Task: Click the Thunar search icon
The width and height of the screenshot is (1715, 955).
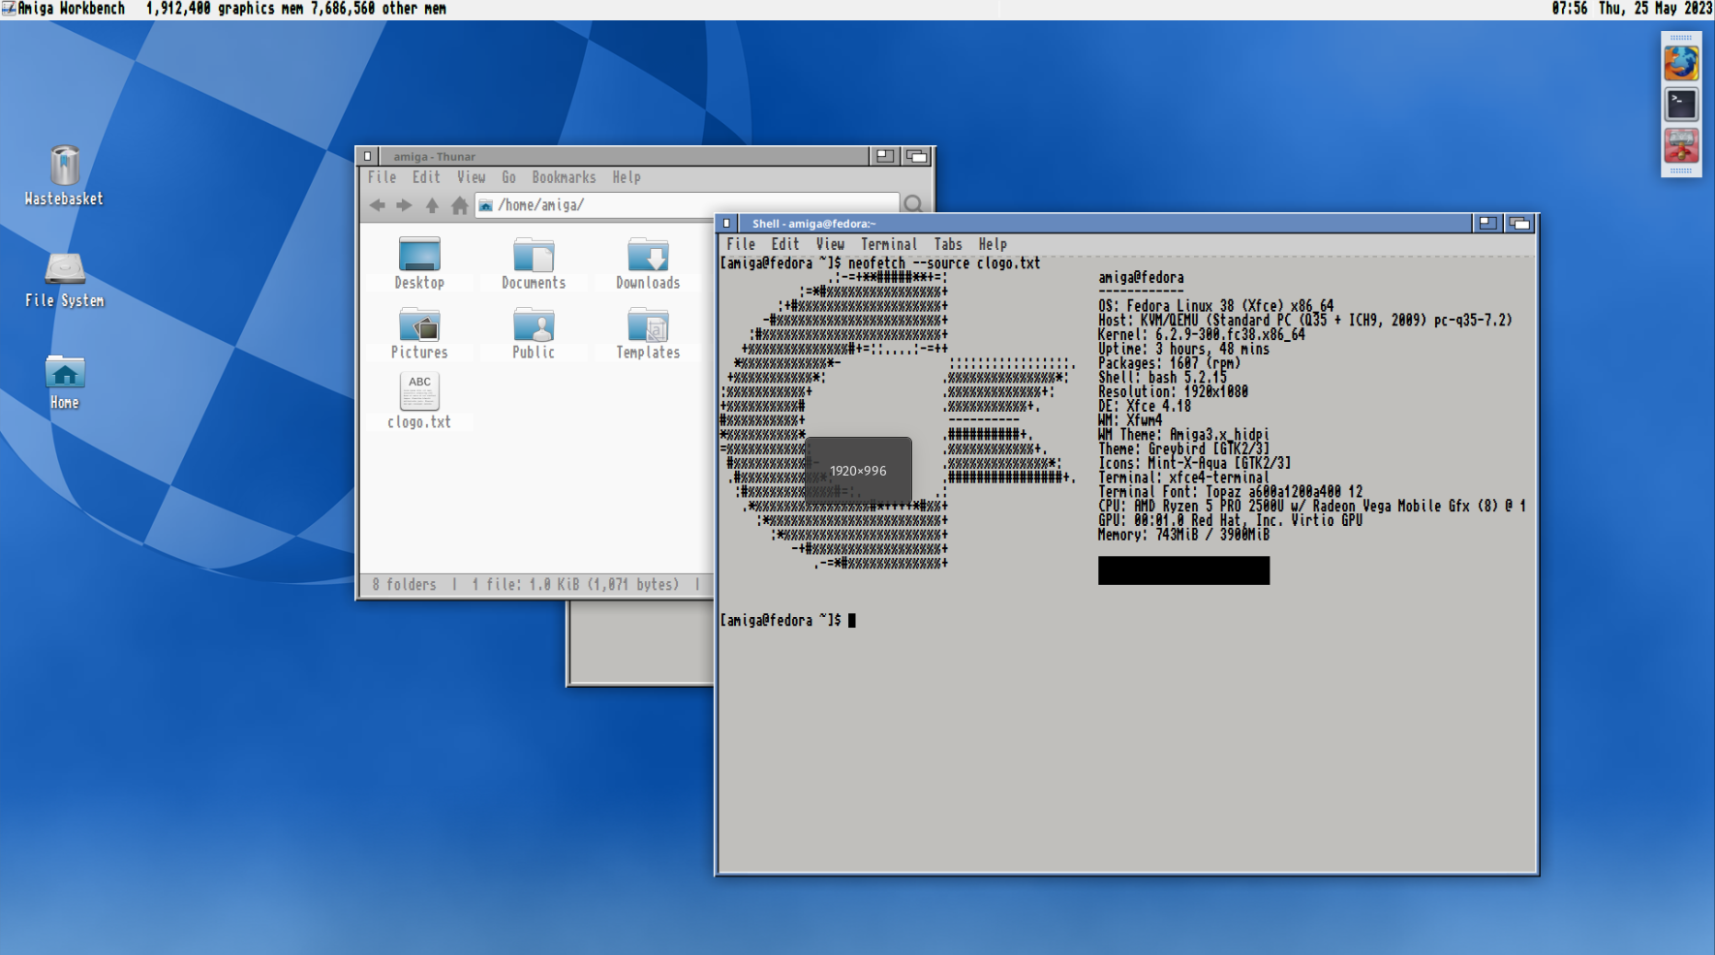Action: point(913,204)
